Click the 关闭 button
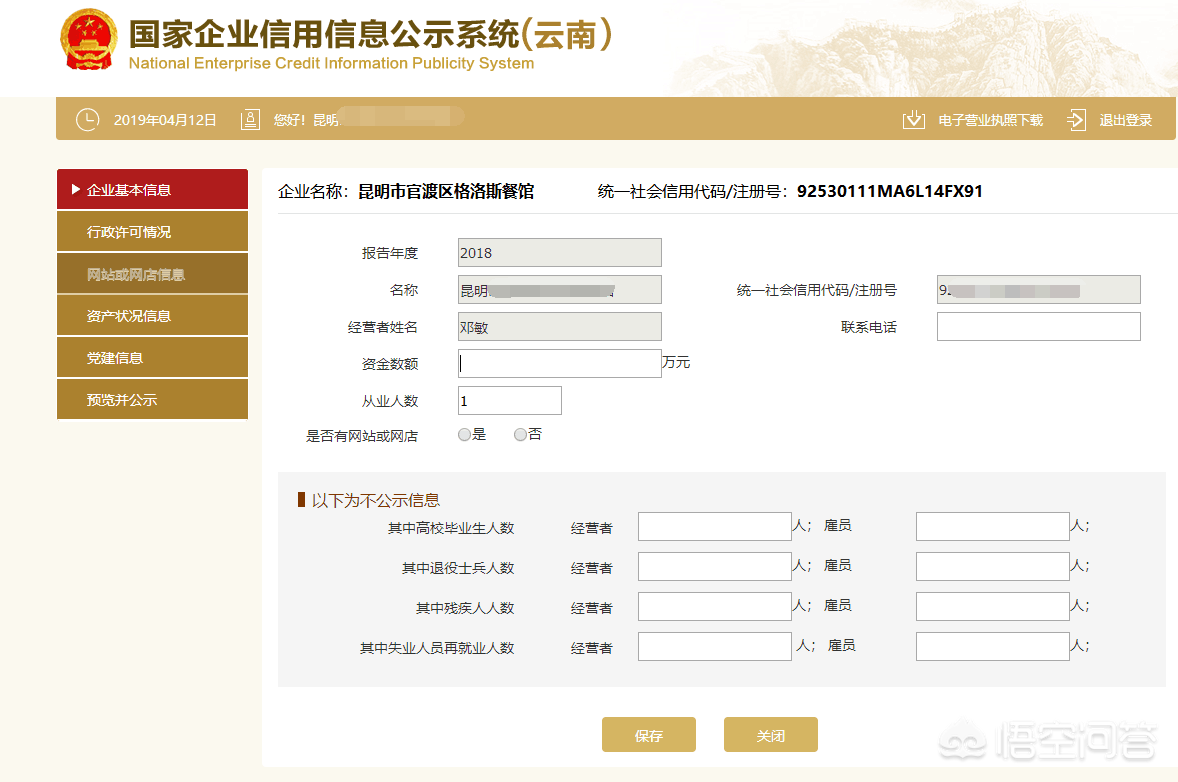Viewport: 1178px width, 782px height. tap(770, 734)
